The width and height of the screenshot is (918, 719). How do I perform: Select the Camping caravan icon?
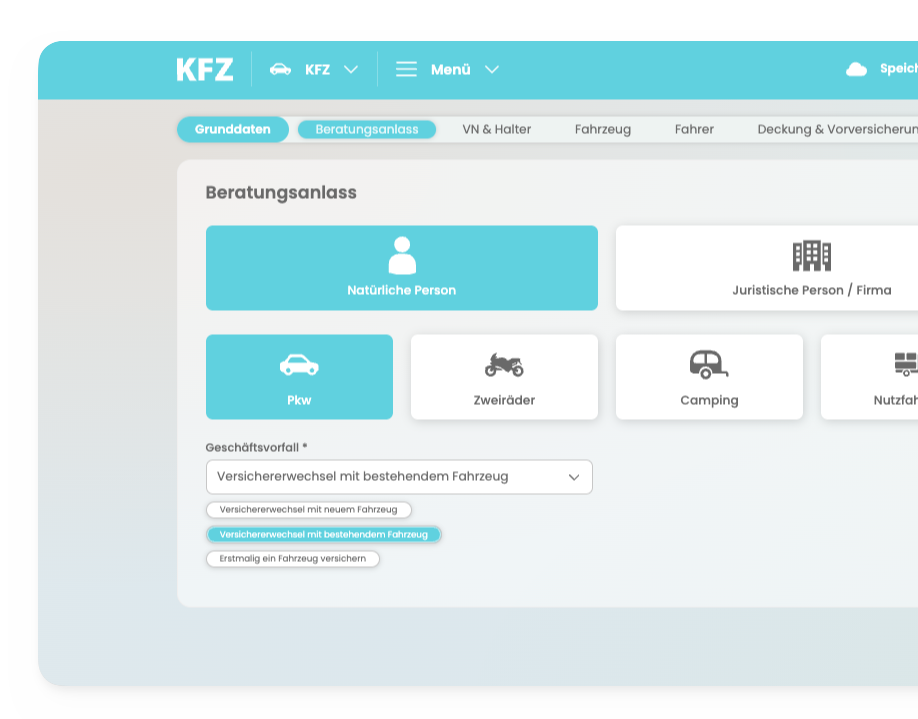(709, 363)
